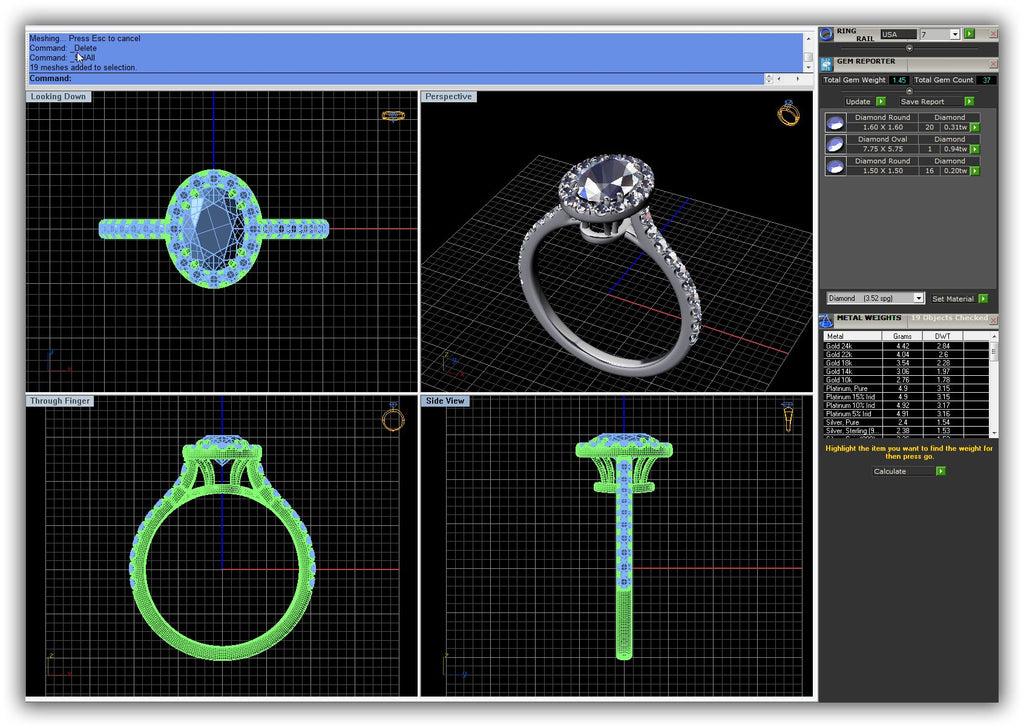Open the ring size 7 dropdown

click(955, 34)
